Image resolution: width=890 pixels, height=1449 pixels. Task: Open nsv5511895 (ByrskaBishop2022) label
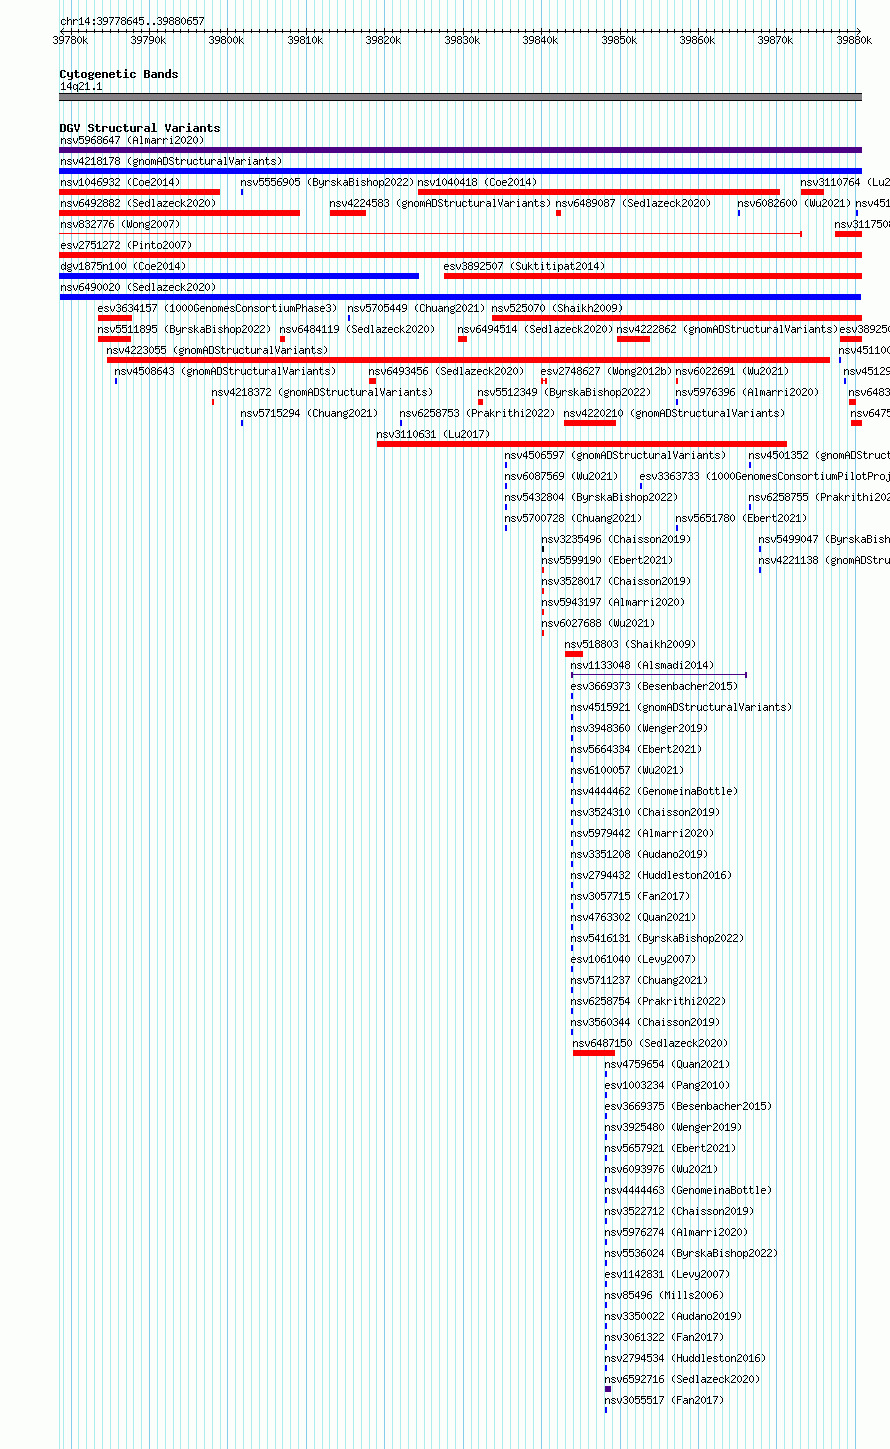tap(185, 329)
